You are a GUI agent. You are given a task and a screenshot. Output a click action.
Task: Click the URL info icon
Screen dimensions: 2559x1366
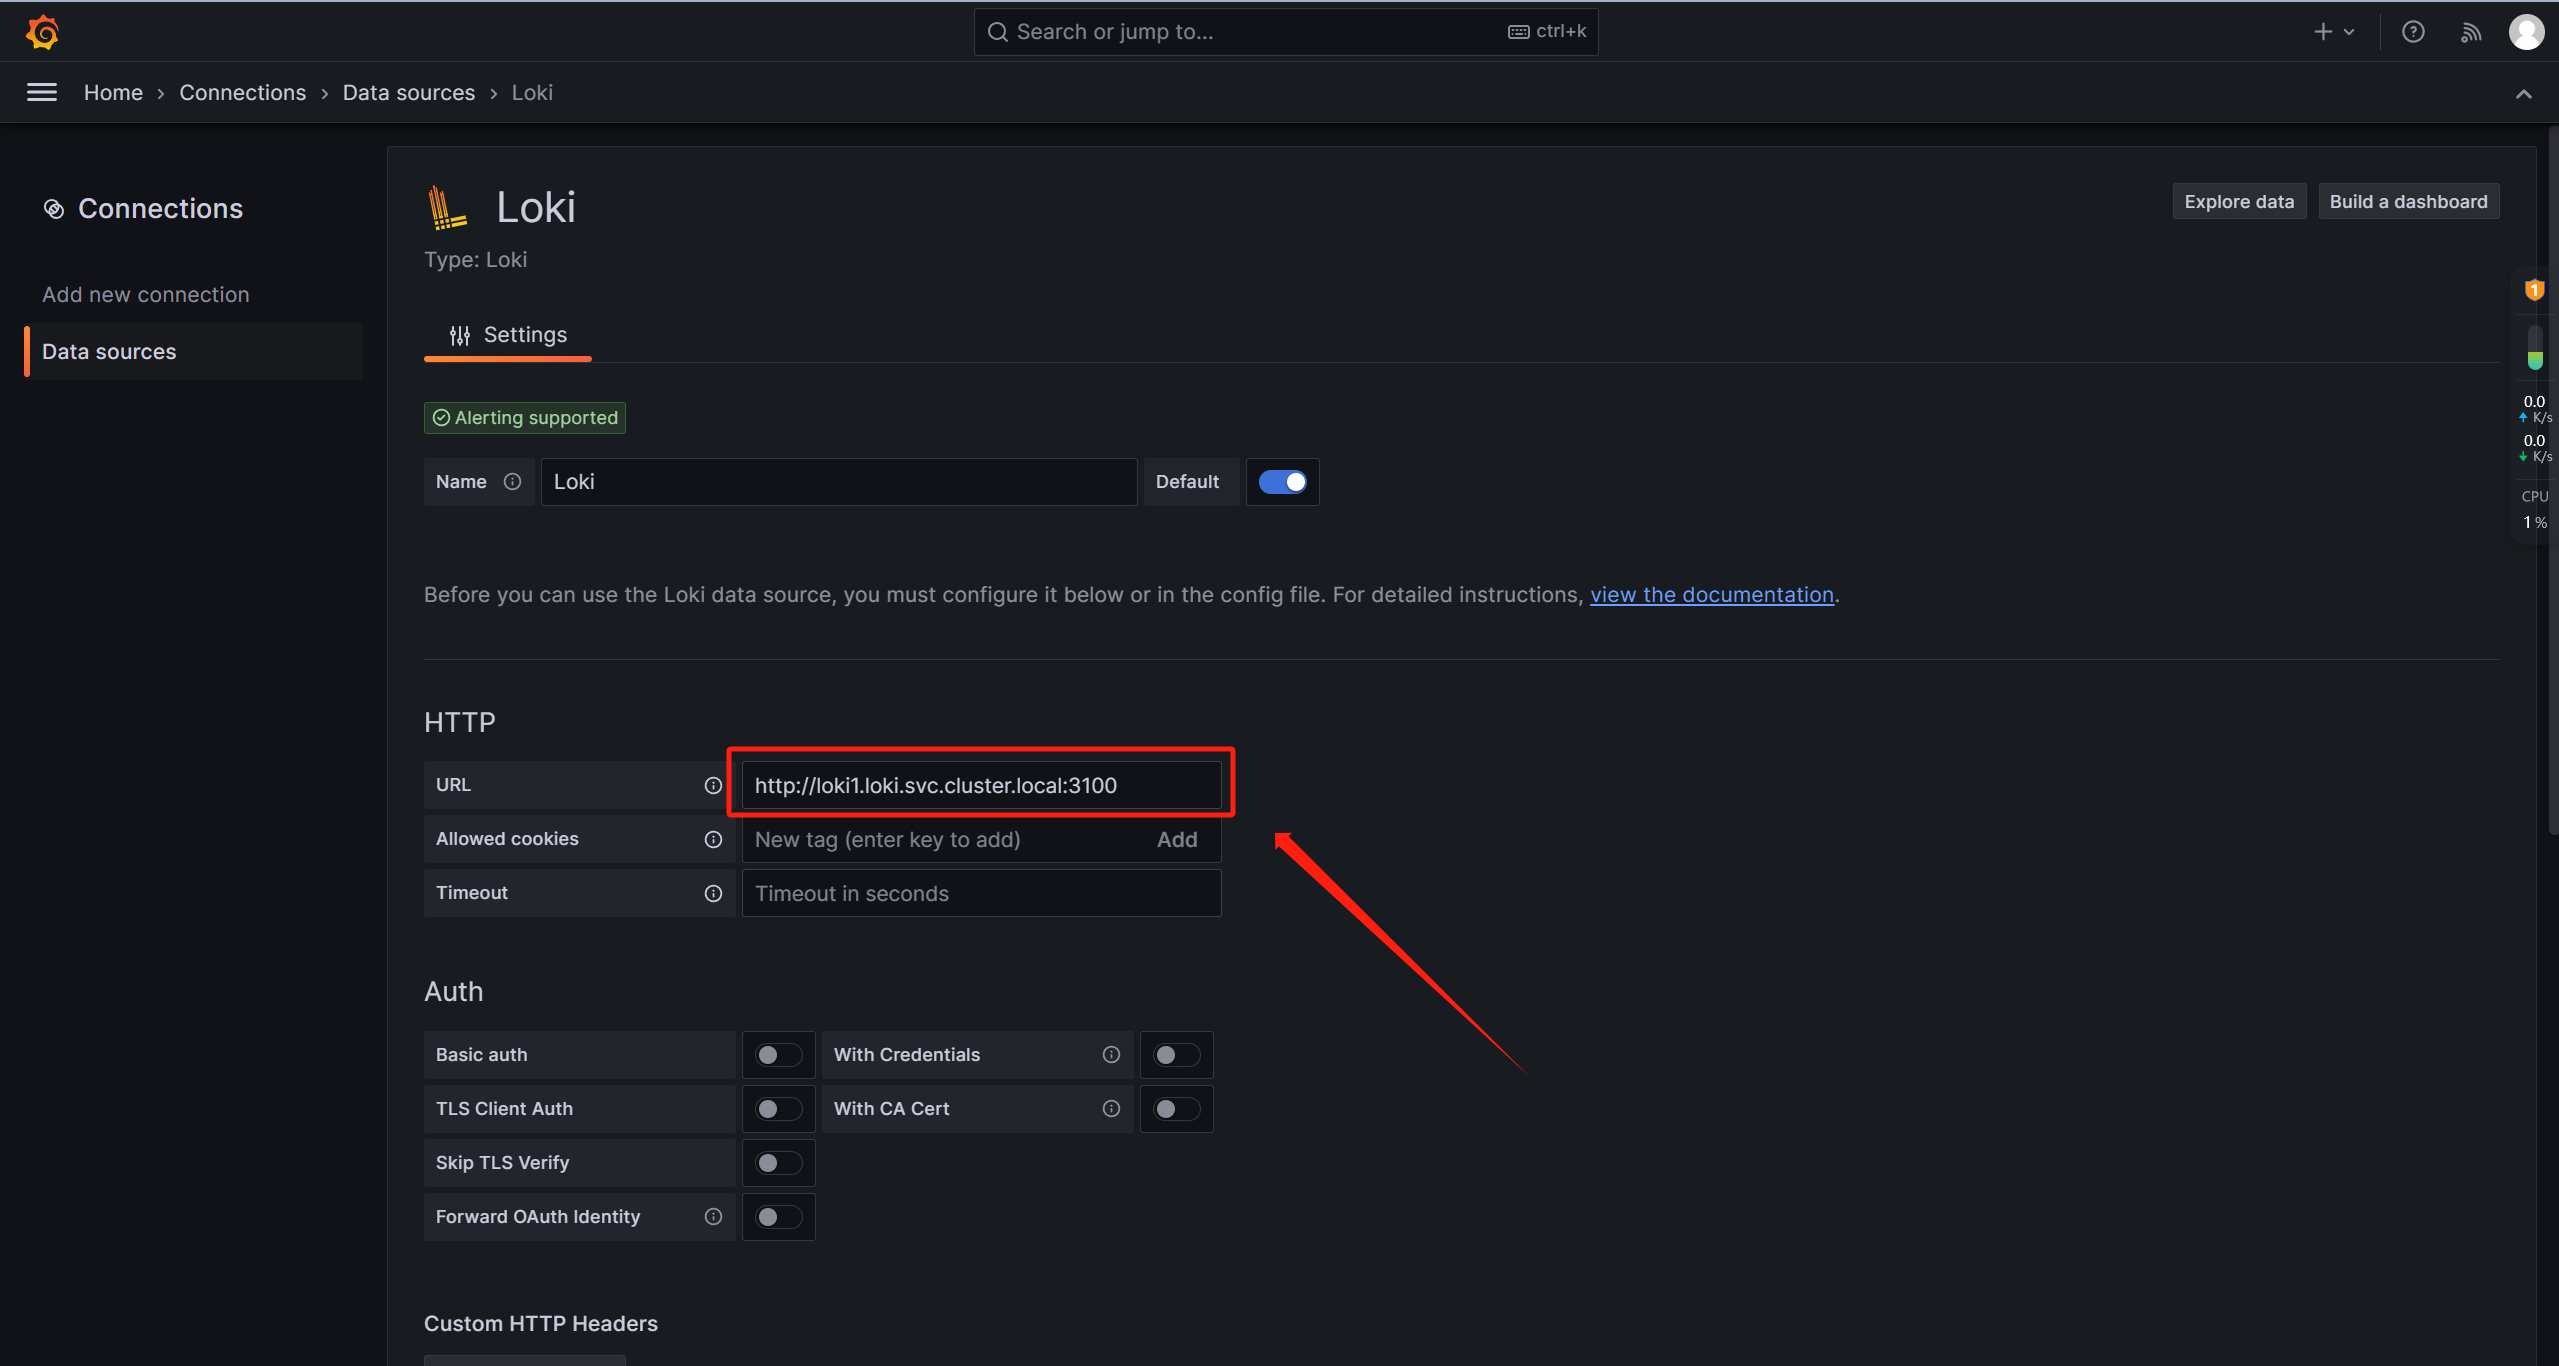coord(713,785)
